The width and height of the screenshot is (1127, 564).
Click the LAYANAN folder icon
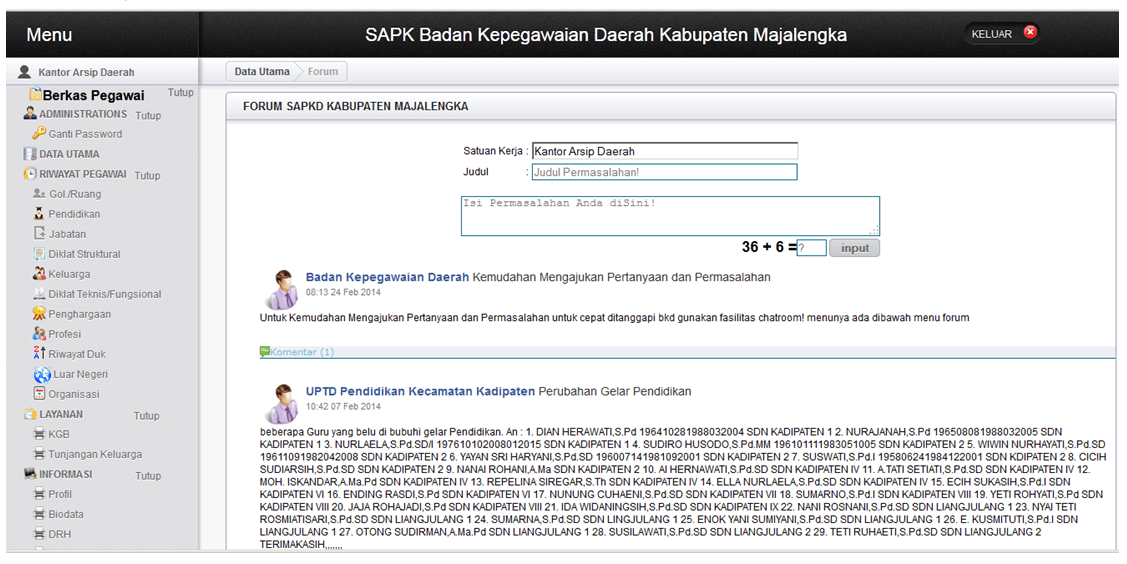(x=30, y=415)
